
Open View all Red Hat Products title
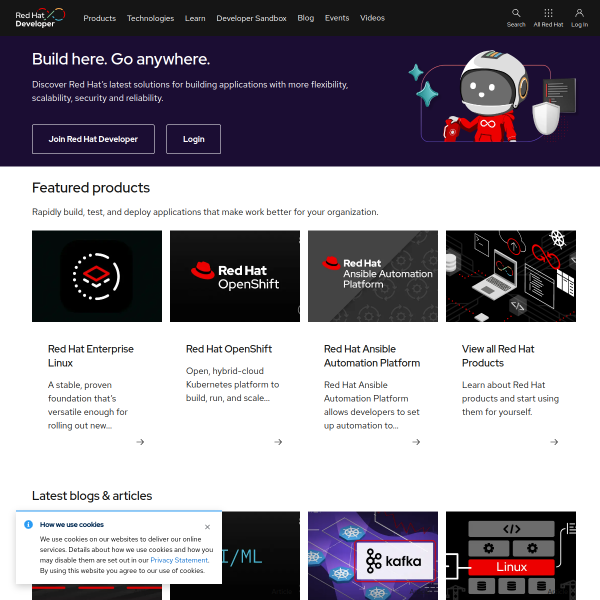[x=498, y=356]
